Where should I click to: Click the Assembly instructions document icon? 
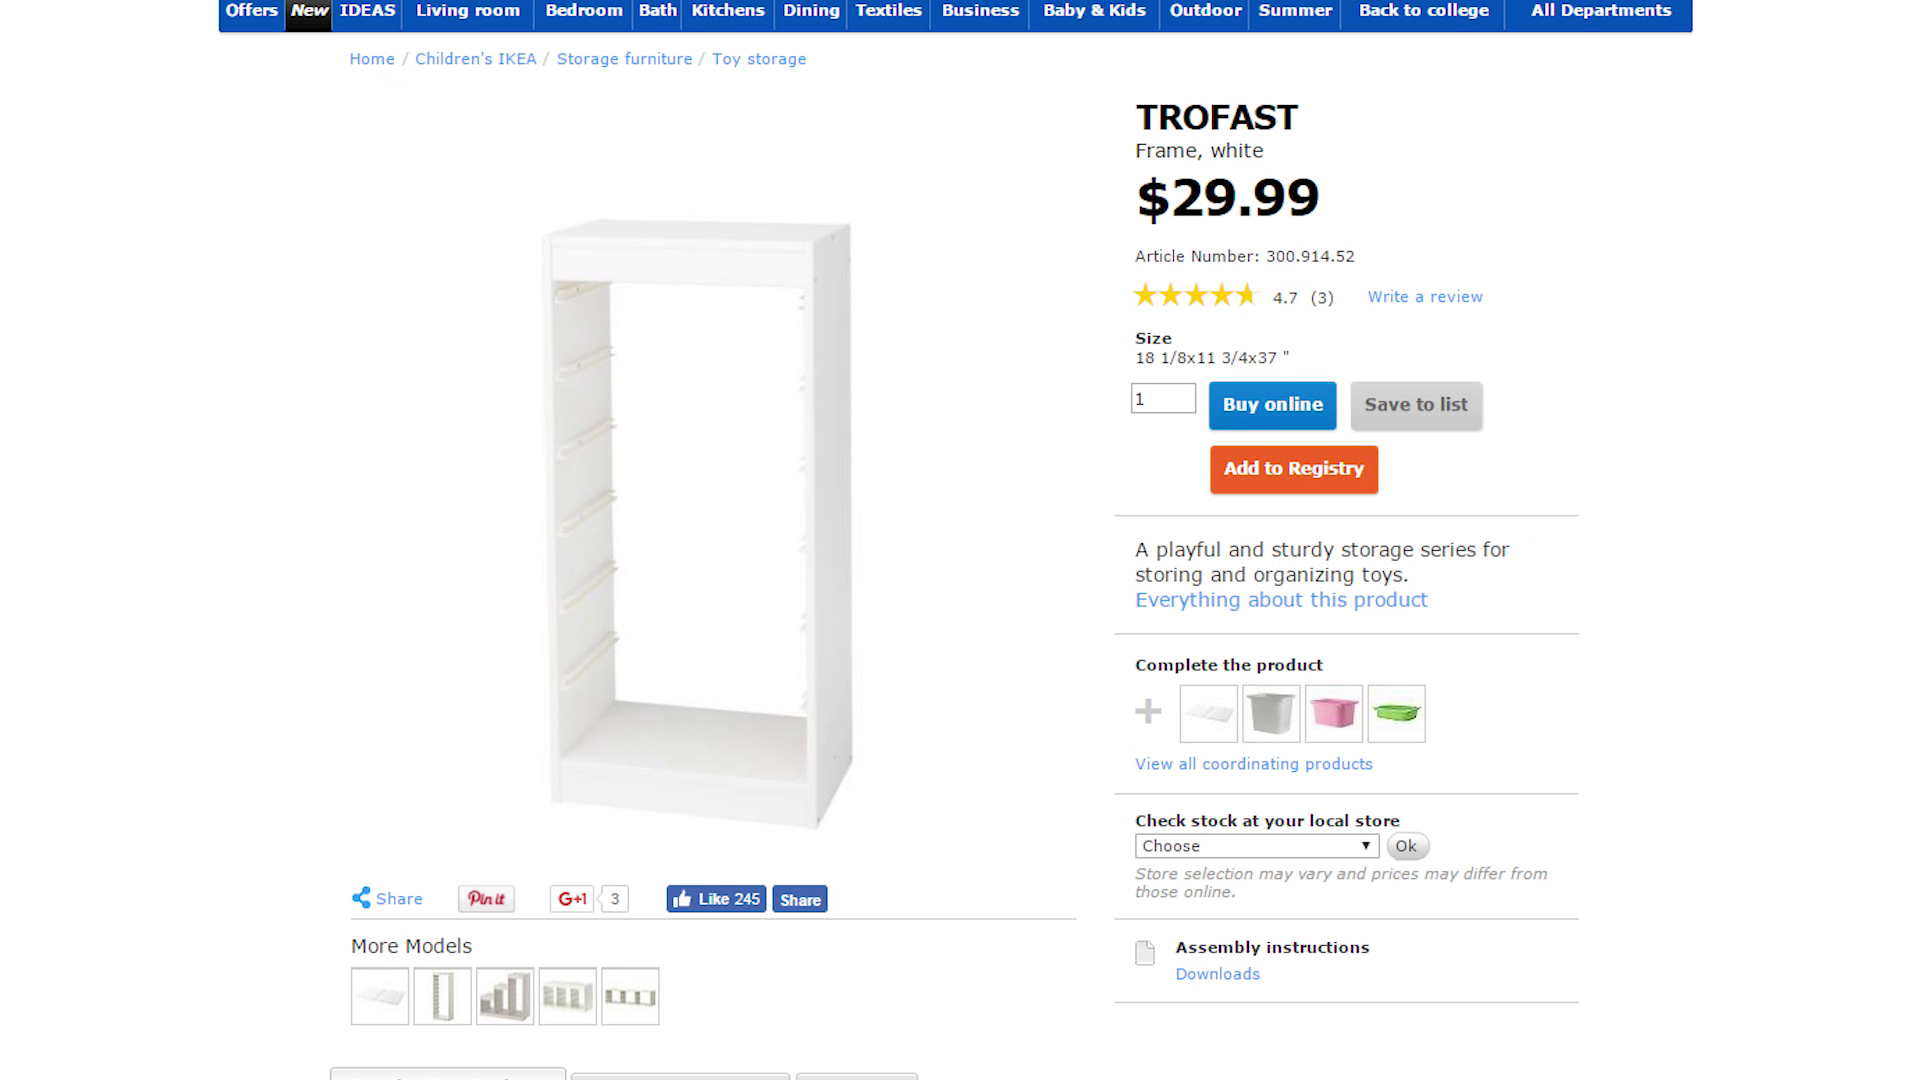coord(1145,953)
